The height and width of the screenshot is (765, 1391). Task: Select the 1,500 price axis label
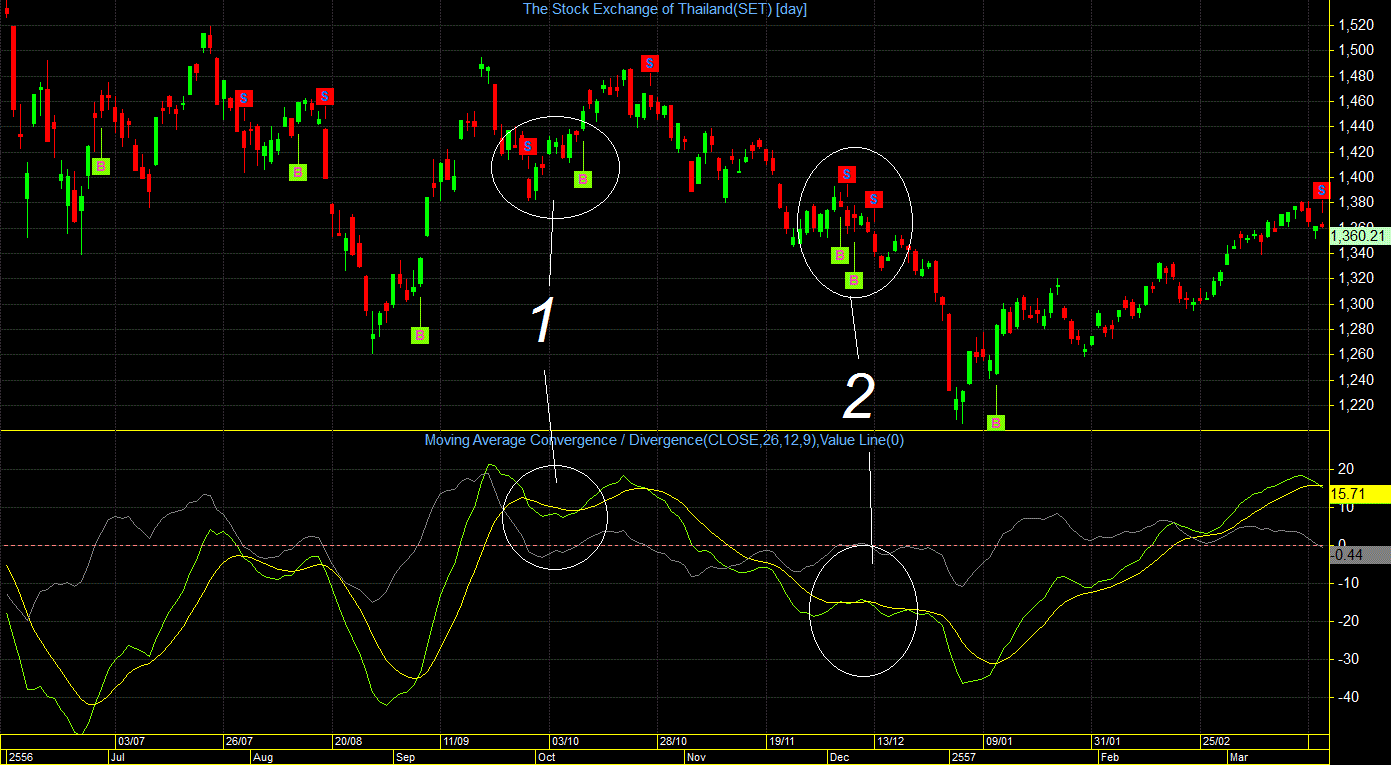click(1355, 50)
